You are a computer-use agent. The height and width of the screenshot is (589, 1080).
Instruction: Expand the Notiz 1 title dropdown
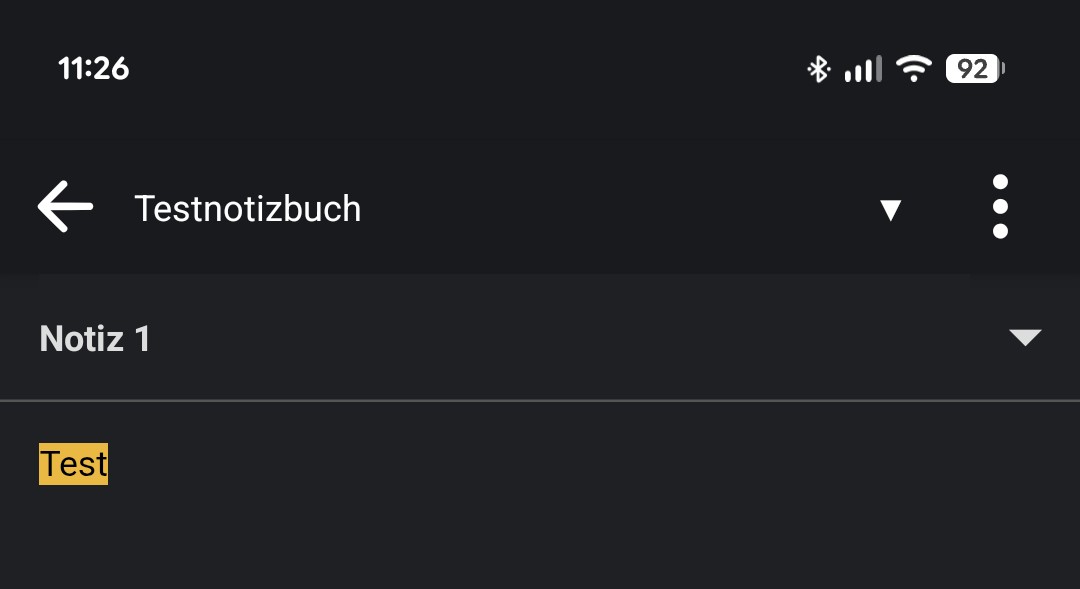tap(1025, 338)
